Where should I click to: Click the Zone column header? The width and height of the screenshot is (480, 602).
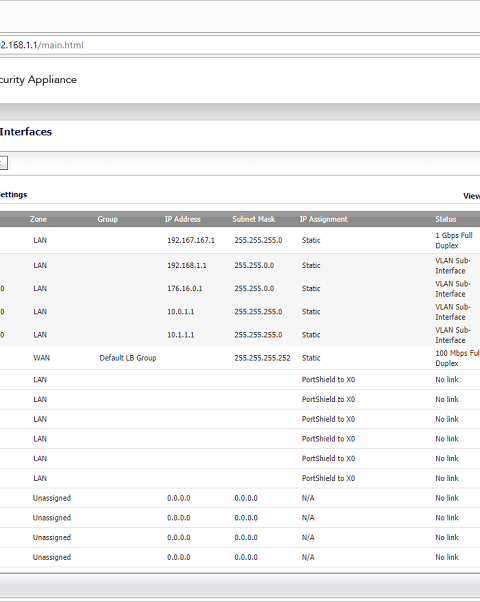(38, 219)
